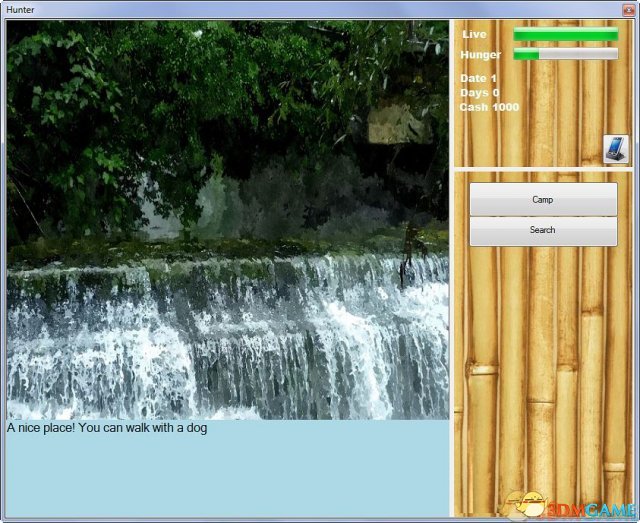Screen dimensions: 640x523
Task: Click the Date 1 label
Action: point(478,78)
